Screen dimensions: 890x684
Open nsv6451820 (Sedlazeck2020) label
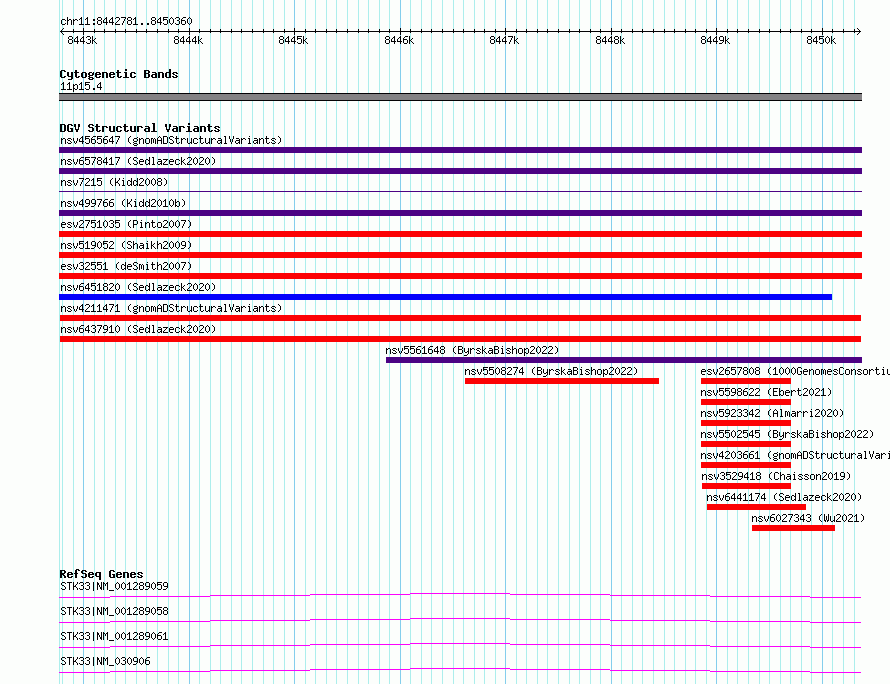tap(138, 287)
